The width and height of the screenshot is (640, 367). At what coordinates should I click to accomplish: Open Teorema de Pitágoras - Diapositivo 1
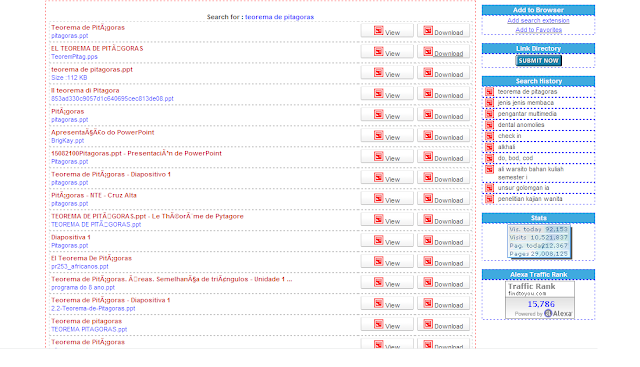coord(111,174)
